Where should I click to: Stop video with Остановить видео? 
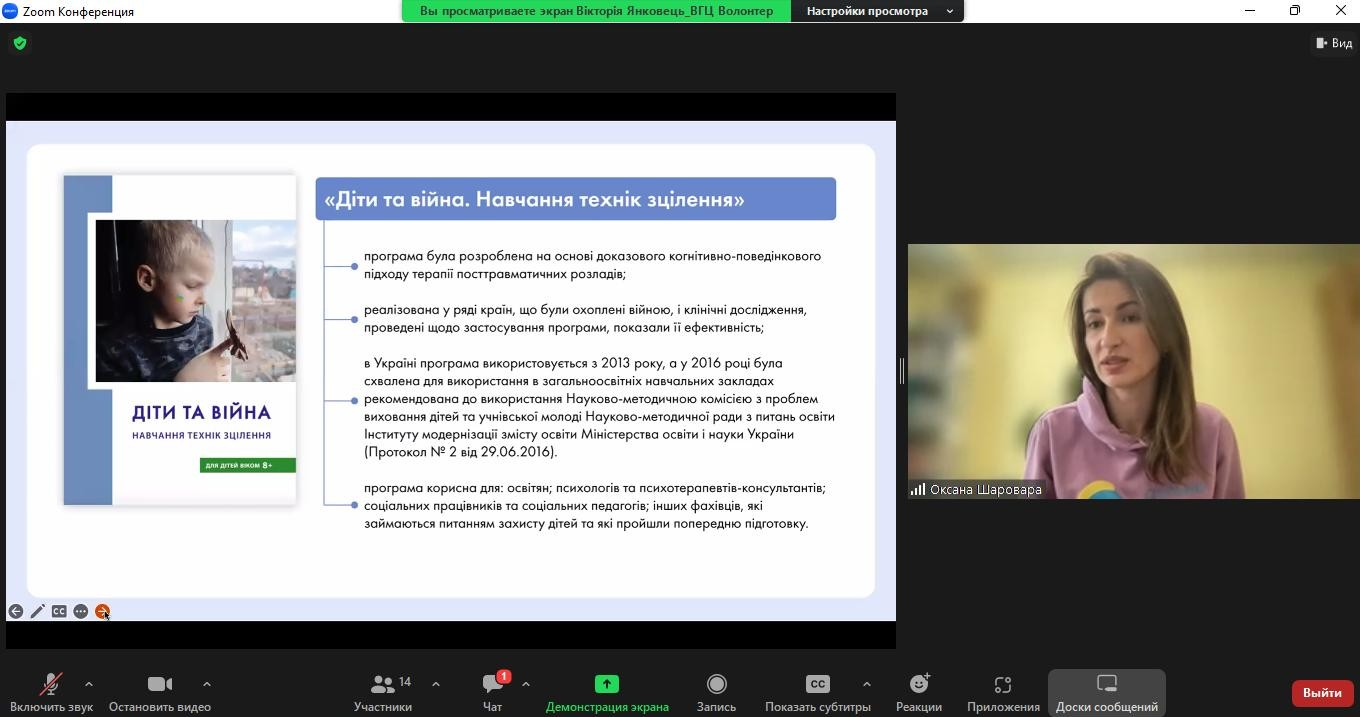tap(160, 692)
